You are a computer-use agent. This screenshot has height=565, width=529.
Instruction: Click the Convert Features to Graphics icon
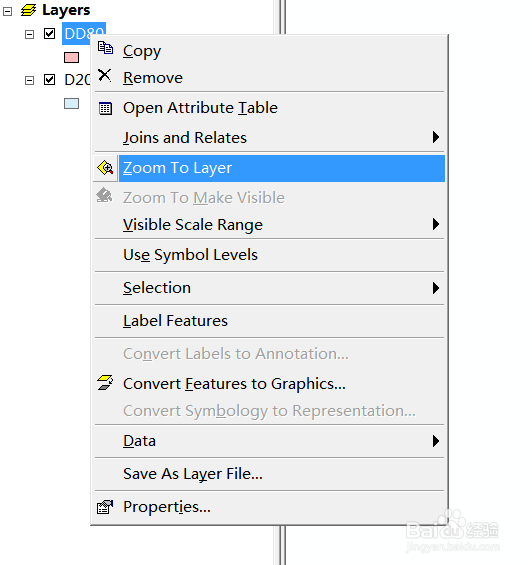[105, 382]
